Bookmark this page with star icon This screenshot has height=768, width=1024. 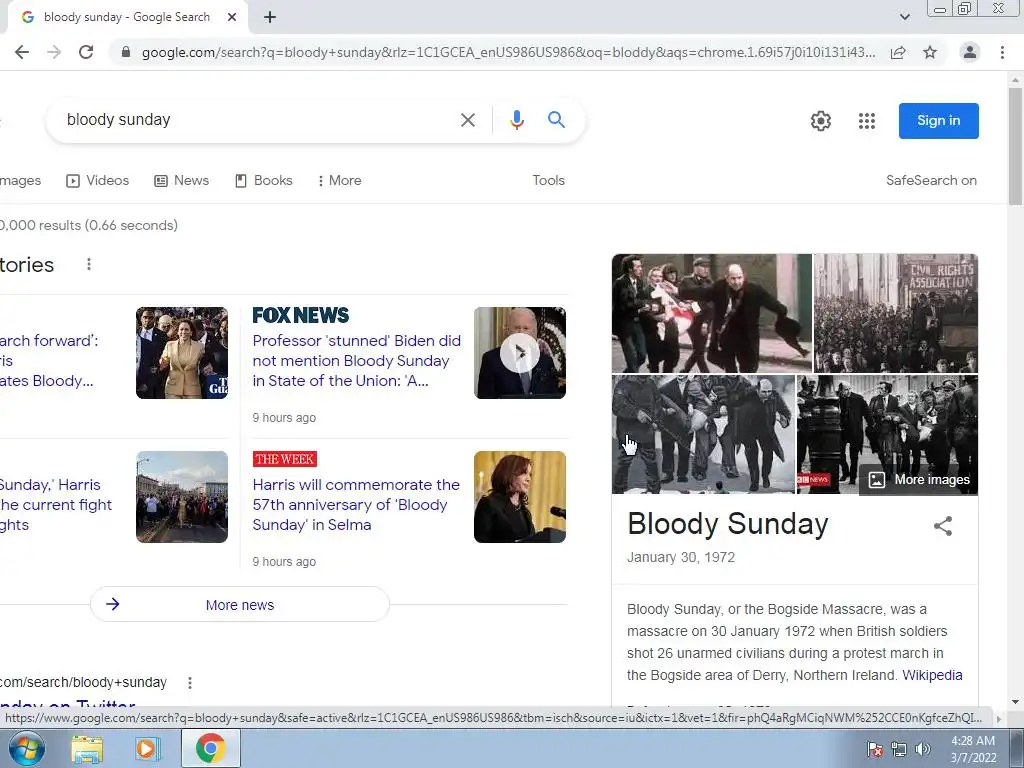930,52
